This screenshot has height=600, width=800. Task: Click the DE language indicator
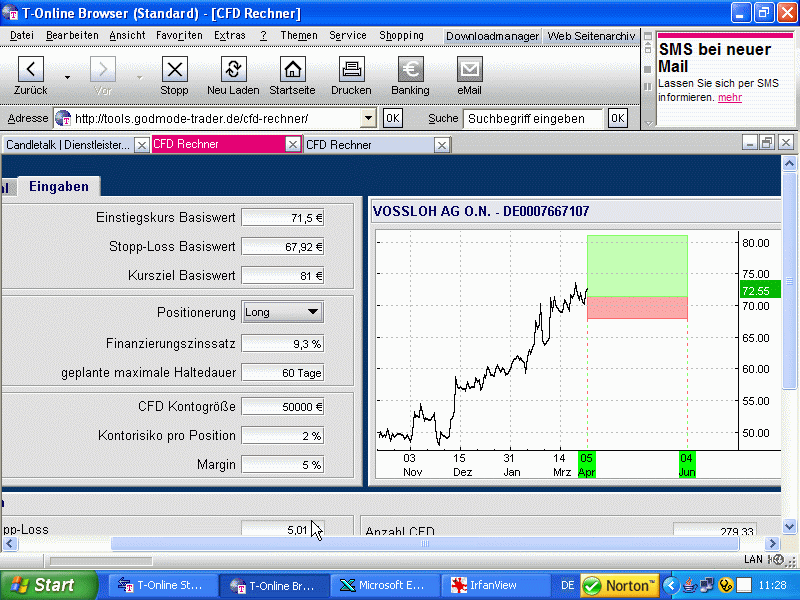567,585
